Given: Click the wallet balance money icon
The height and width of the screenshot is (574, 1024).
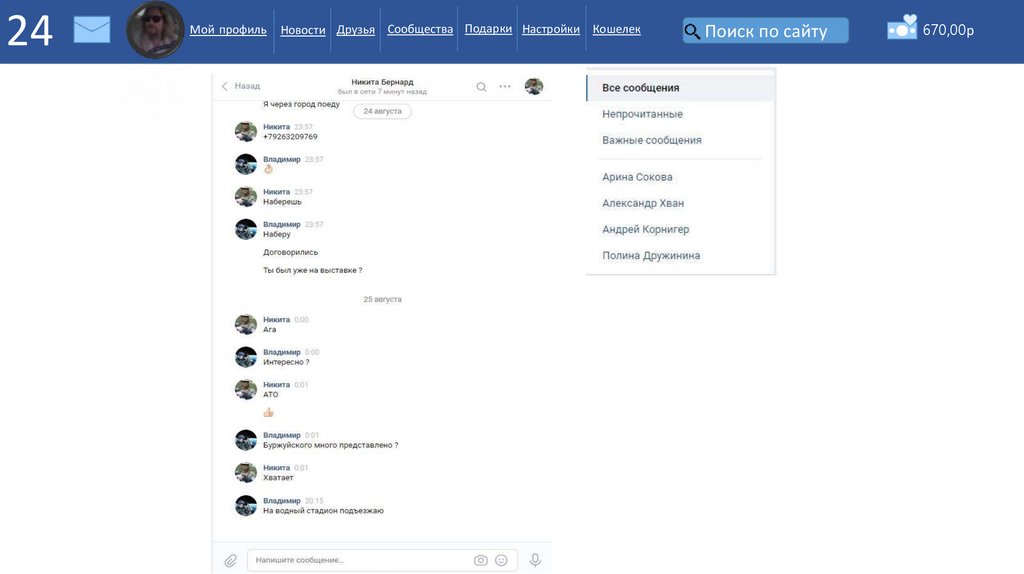Looking at the screenshot, I should point(901,28).
